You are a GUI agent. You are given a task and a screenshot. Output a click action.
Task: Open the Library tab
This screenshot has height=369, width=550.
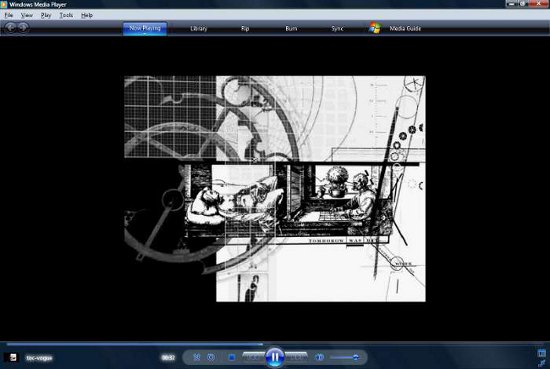coord(199,28)
